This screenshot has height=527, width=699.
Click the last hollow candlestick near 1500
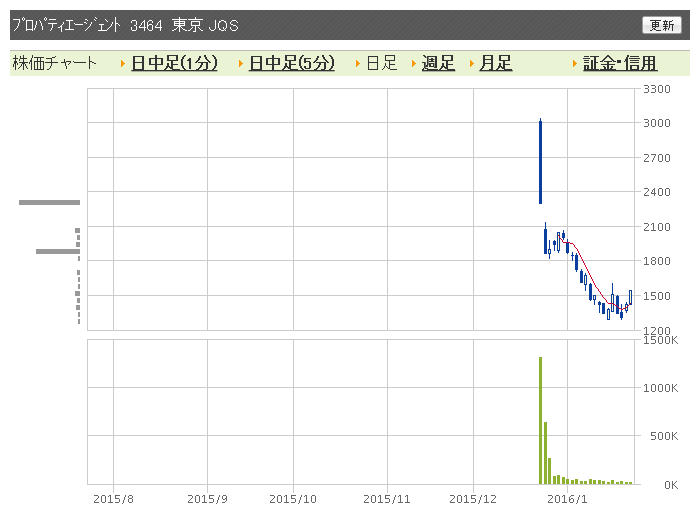coord(630,297)
